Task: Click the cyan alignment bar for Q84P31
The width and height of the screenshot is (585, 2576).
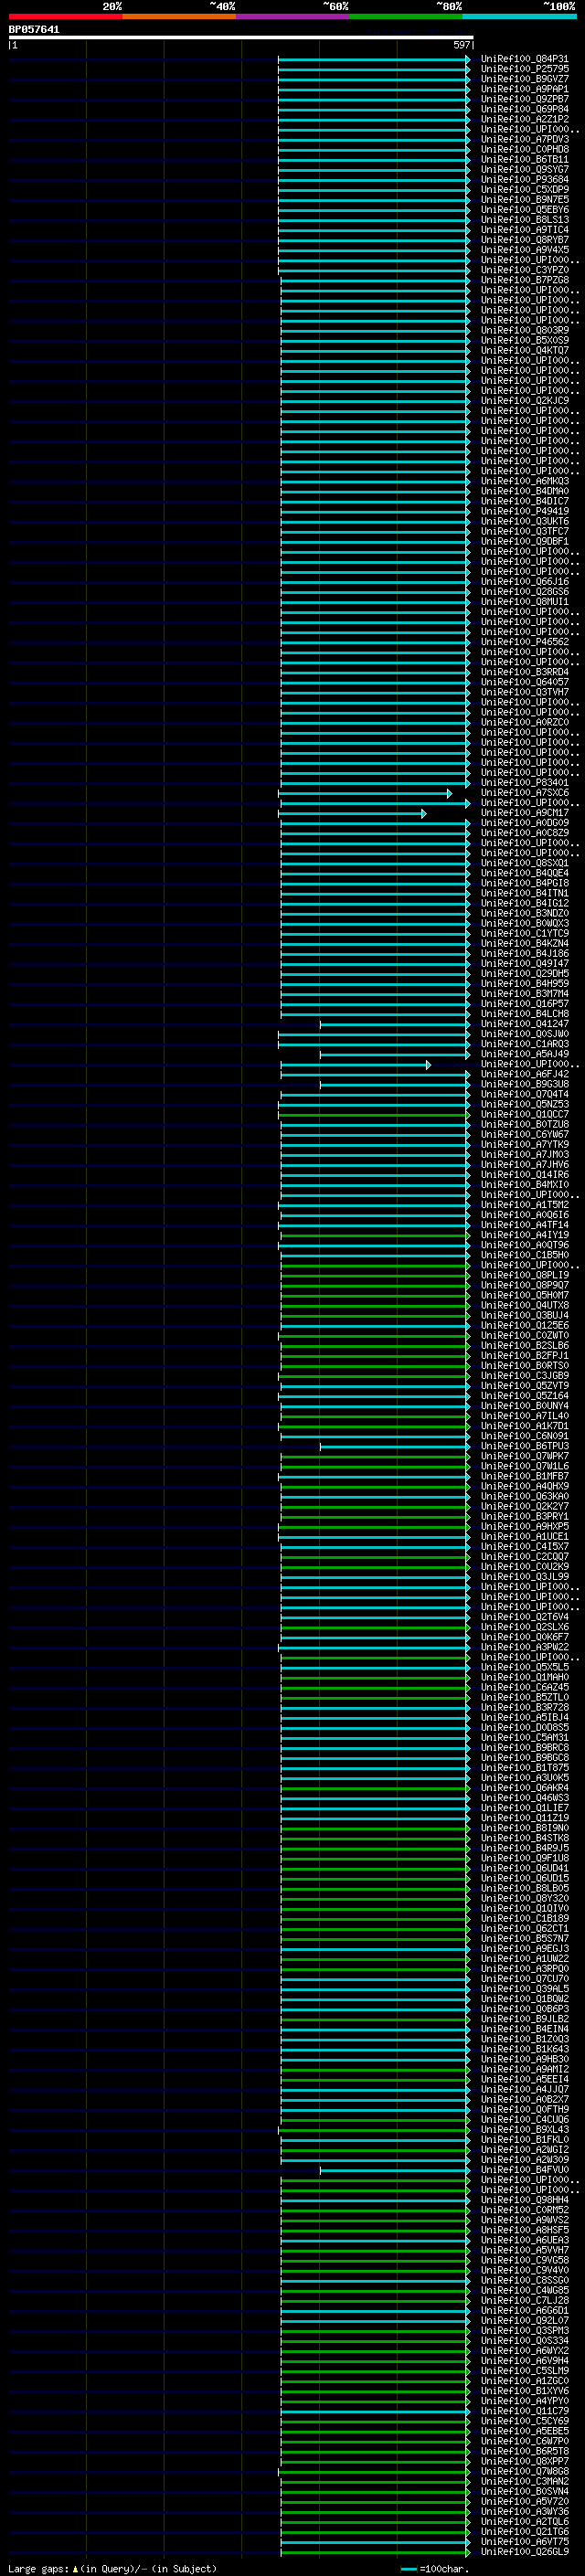Action: coord(373,59)
